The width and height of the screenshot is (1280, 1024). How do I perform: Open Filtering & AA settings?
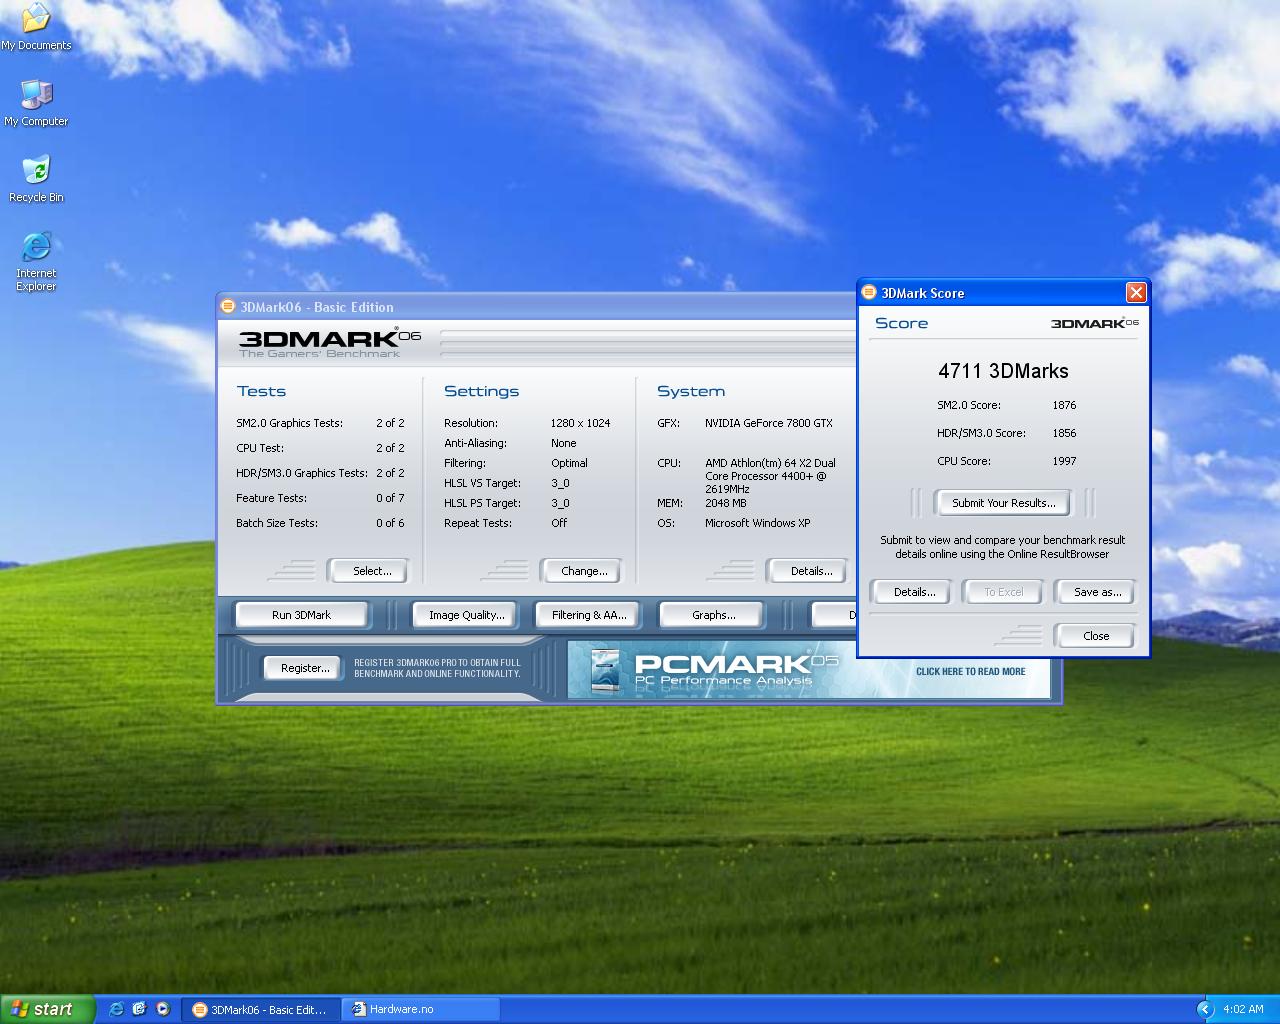tap(589, 615)
